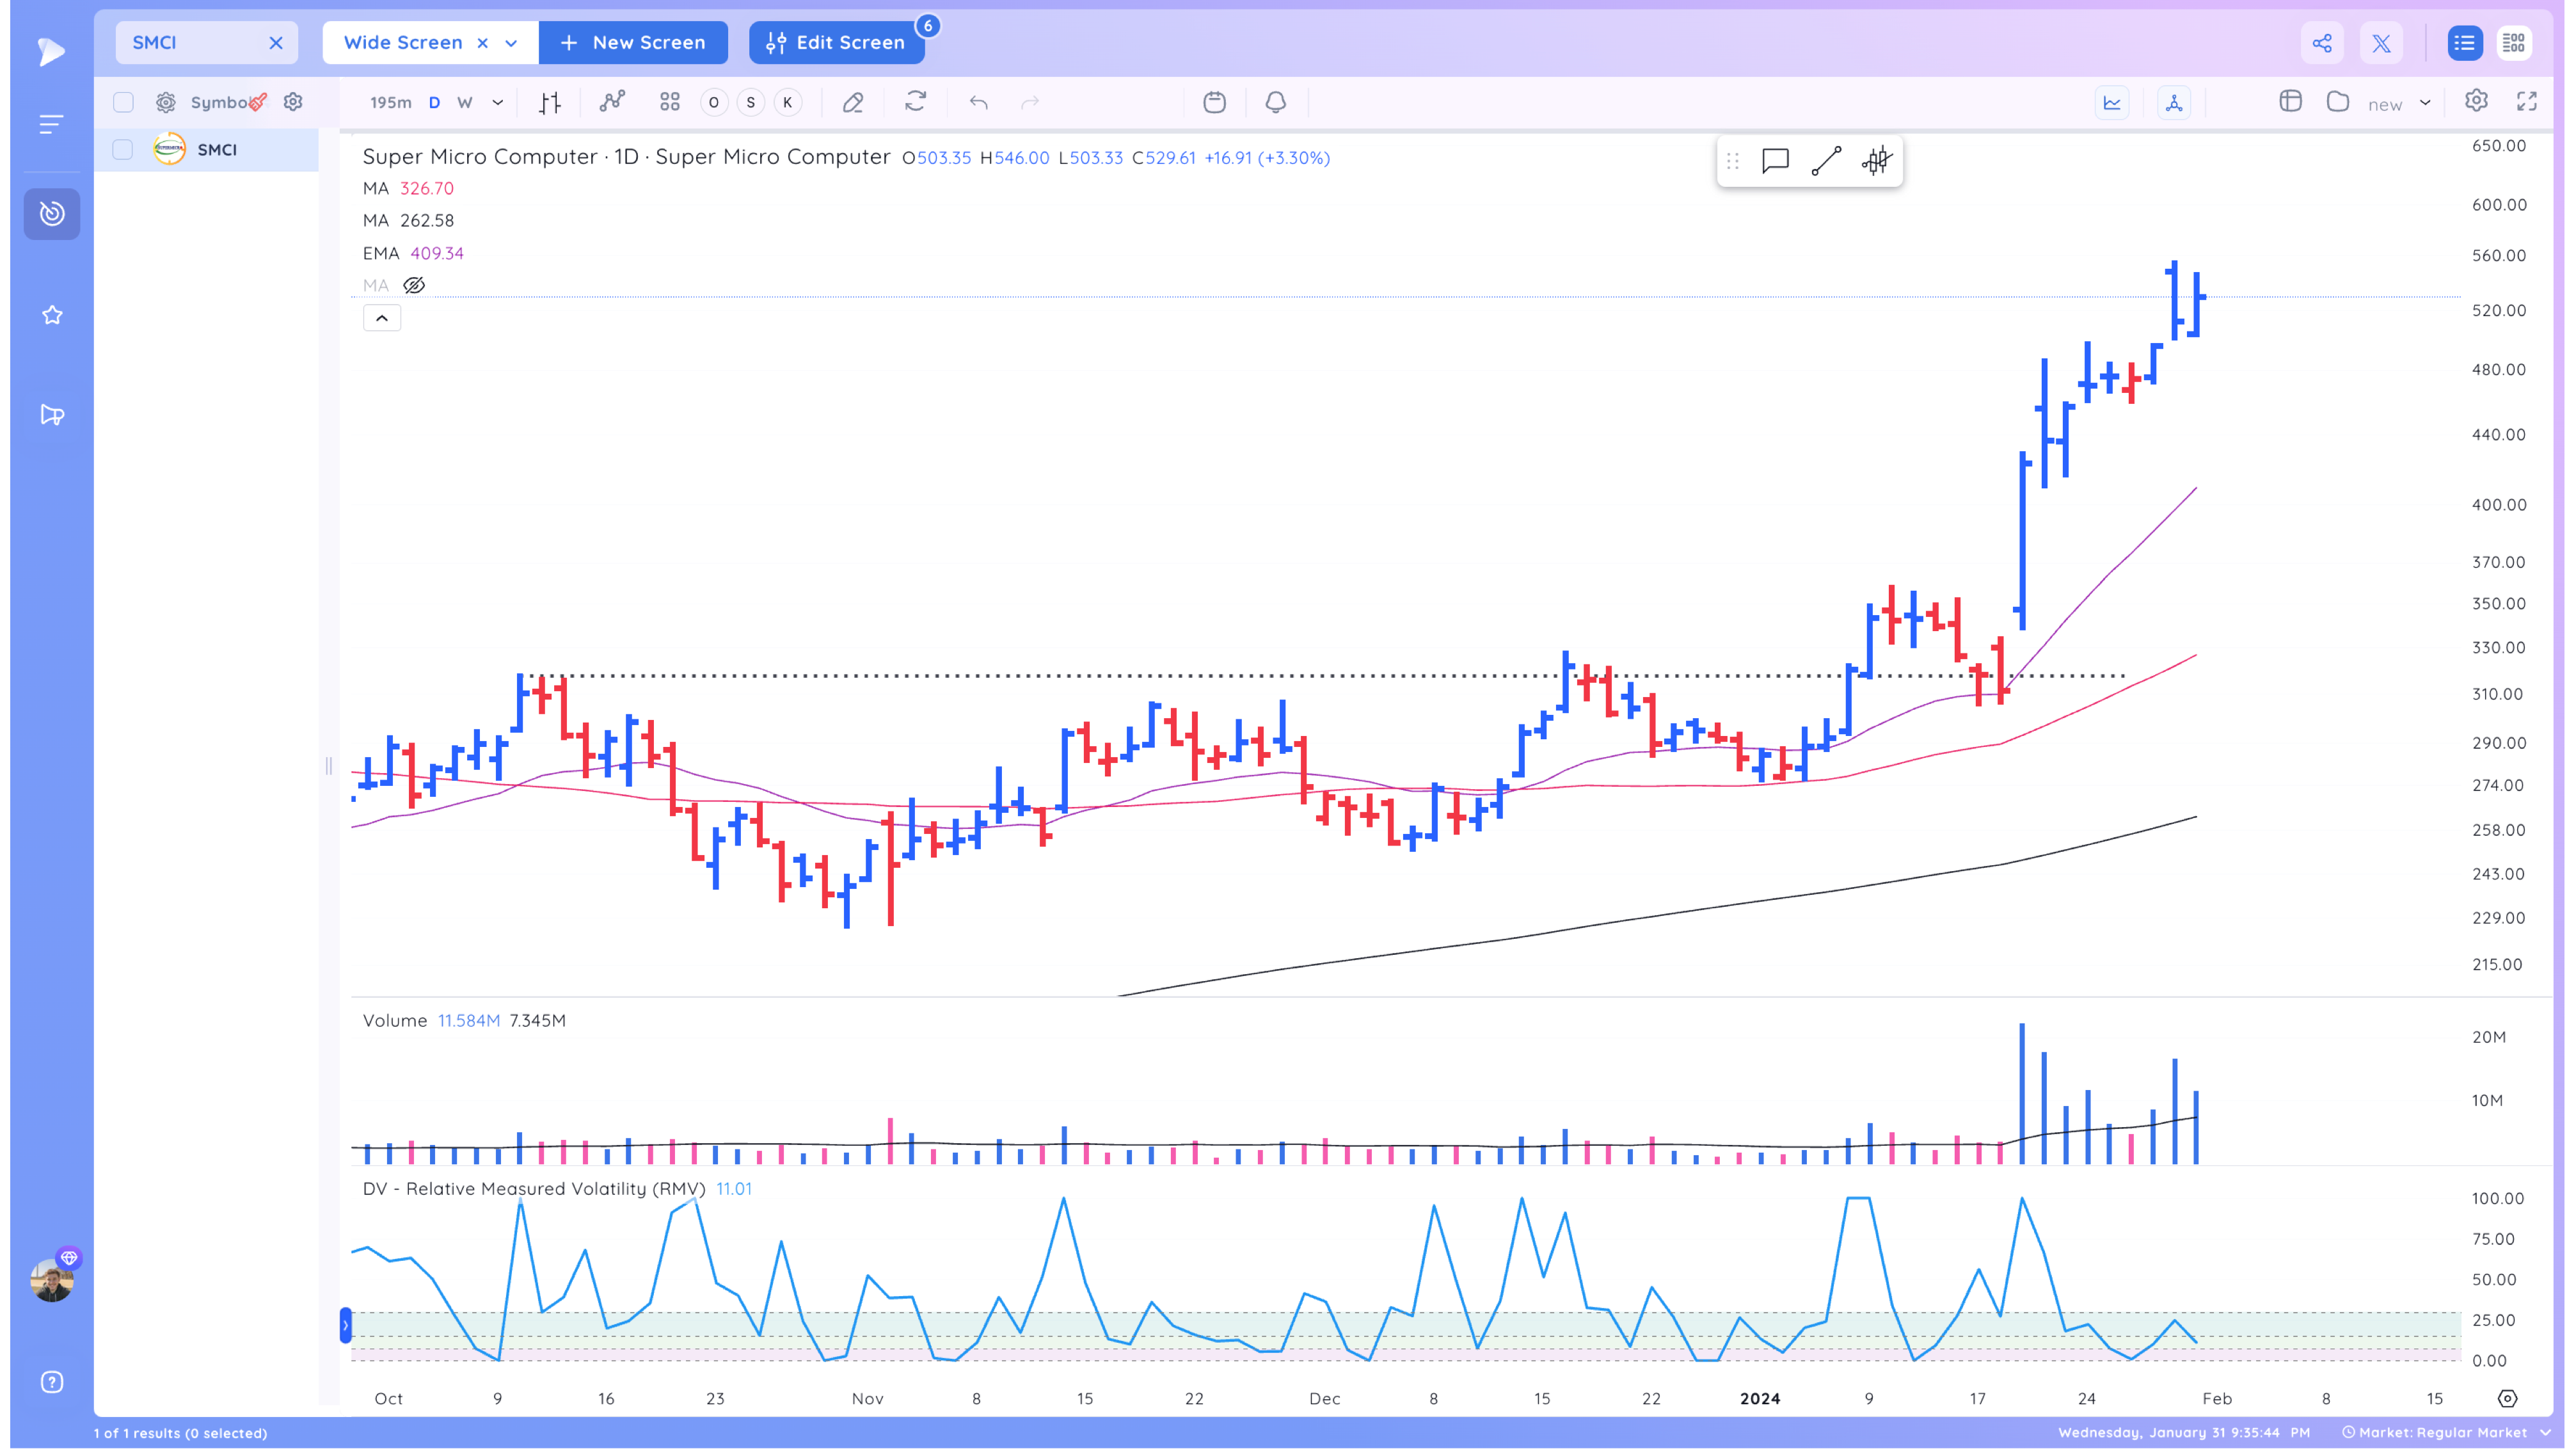Select the W weekly timeframe

tap(465, 102)
